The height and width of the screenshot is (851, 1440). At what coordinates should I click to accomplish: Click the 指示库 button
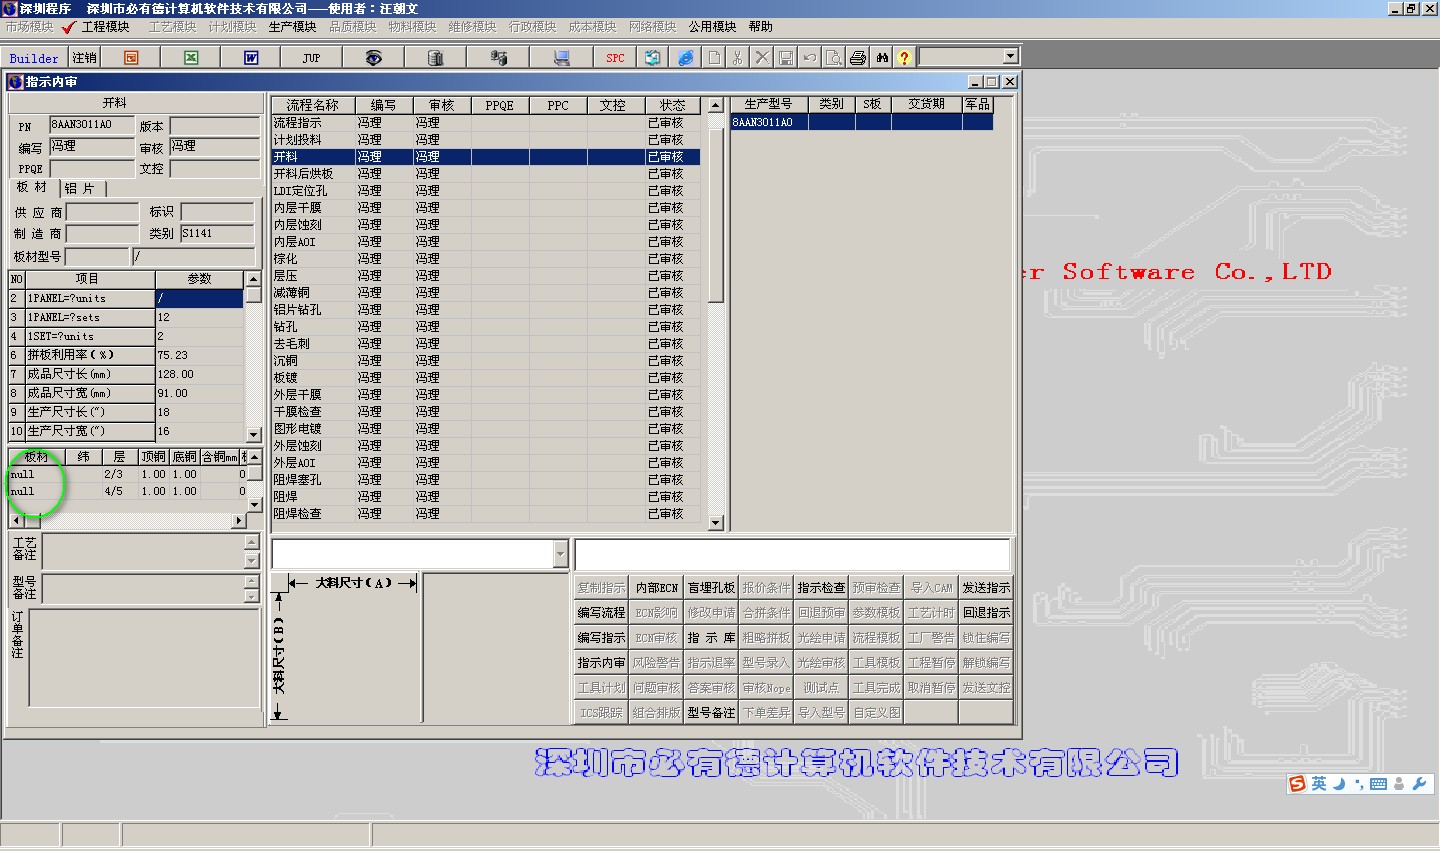point(711,638)
